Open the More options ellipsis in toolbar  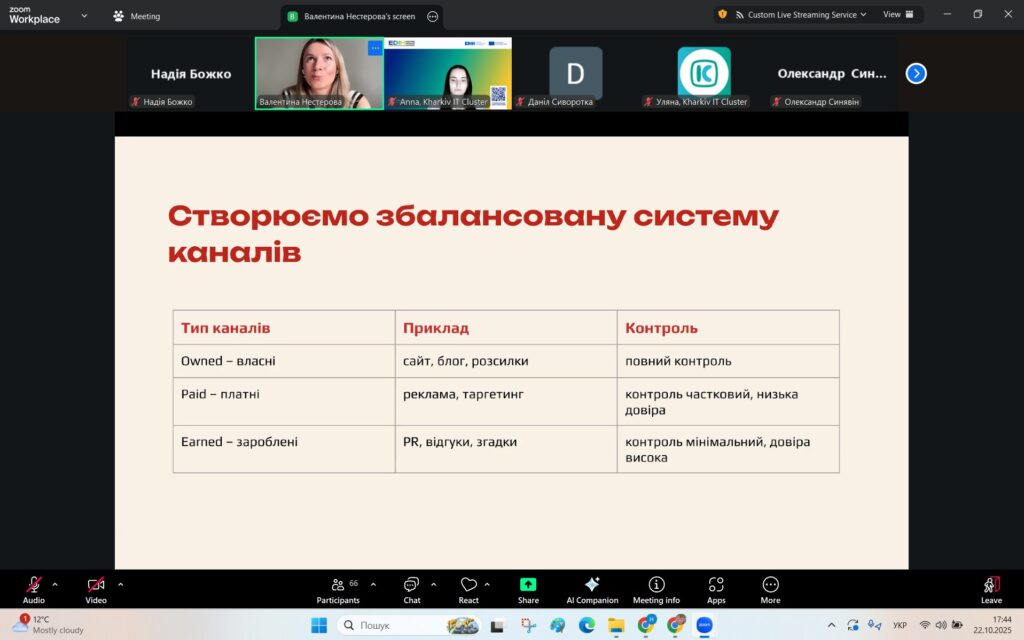point(770,585)
